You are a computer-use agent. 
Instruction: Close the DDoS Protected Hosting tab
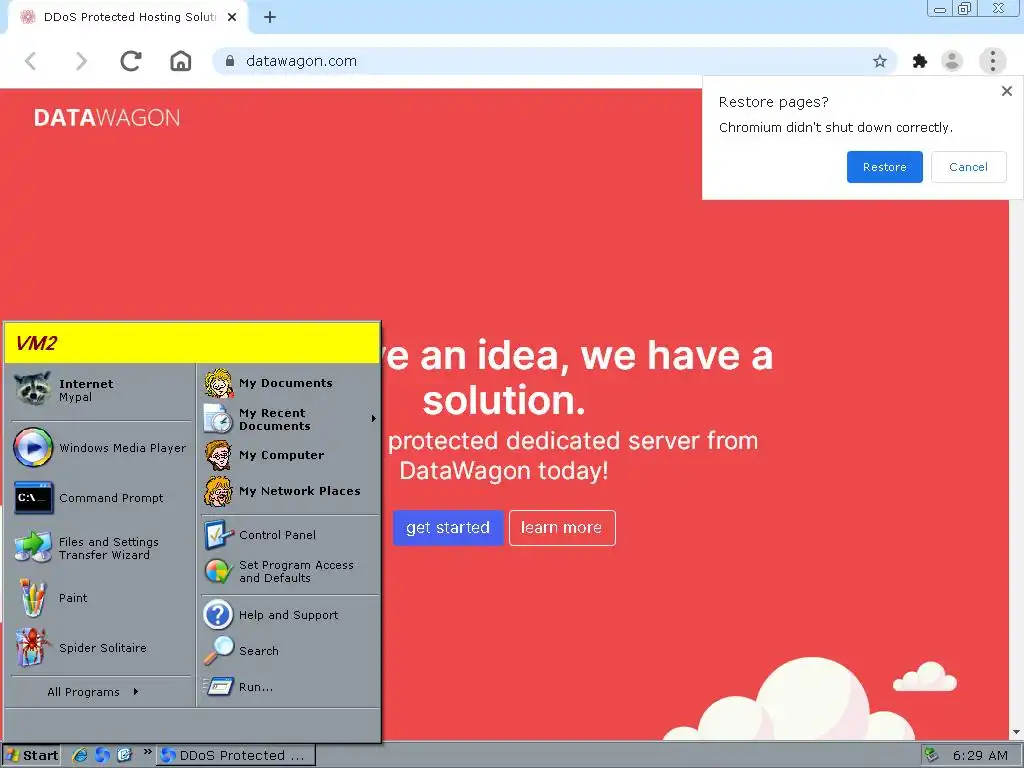tap(232, 18)
